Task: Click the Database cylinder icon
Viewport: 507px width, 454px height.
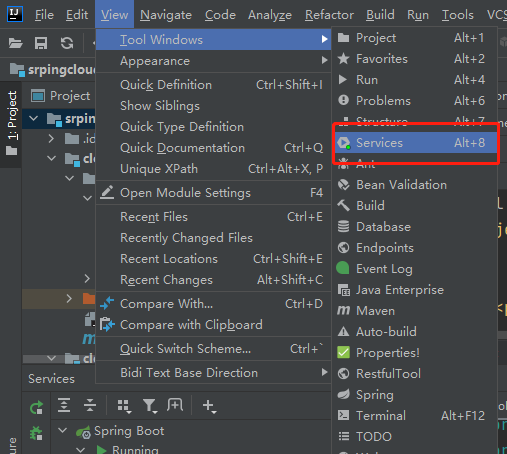Action: 343,226
